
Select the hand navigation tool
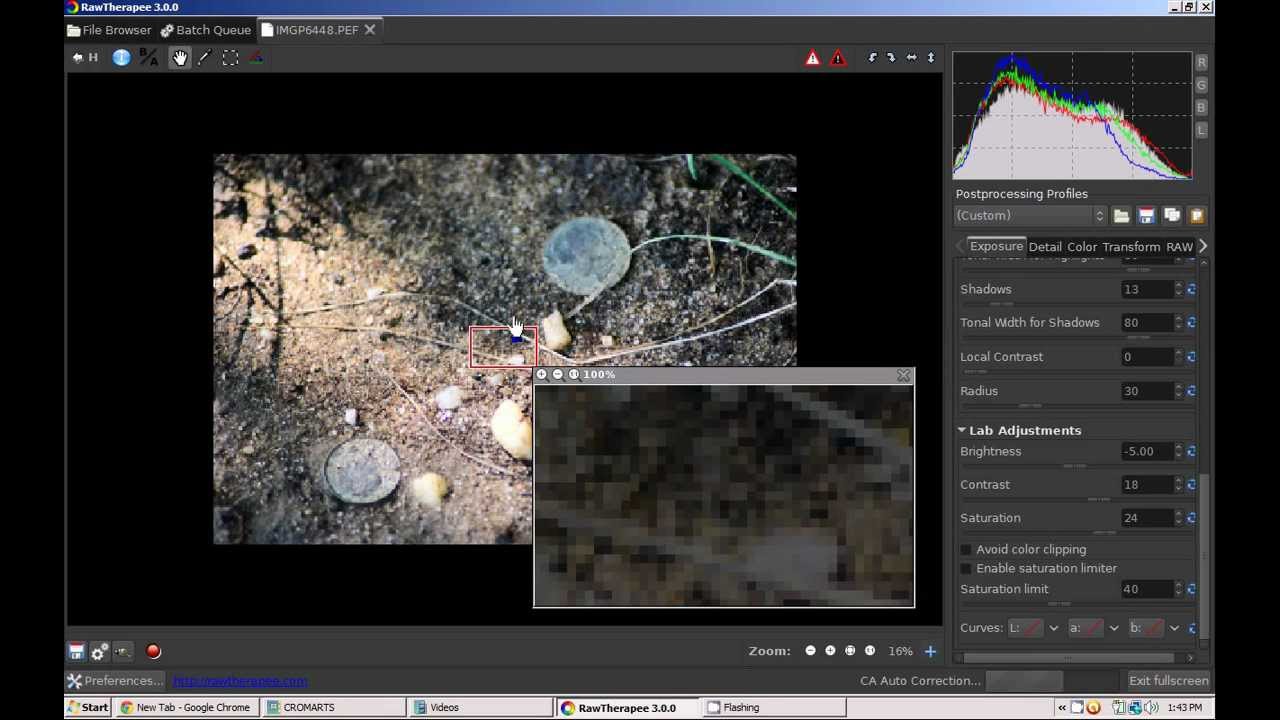coord(180,58)
